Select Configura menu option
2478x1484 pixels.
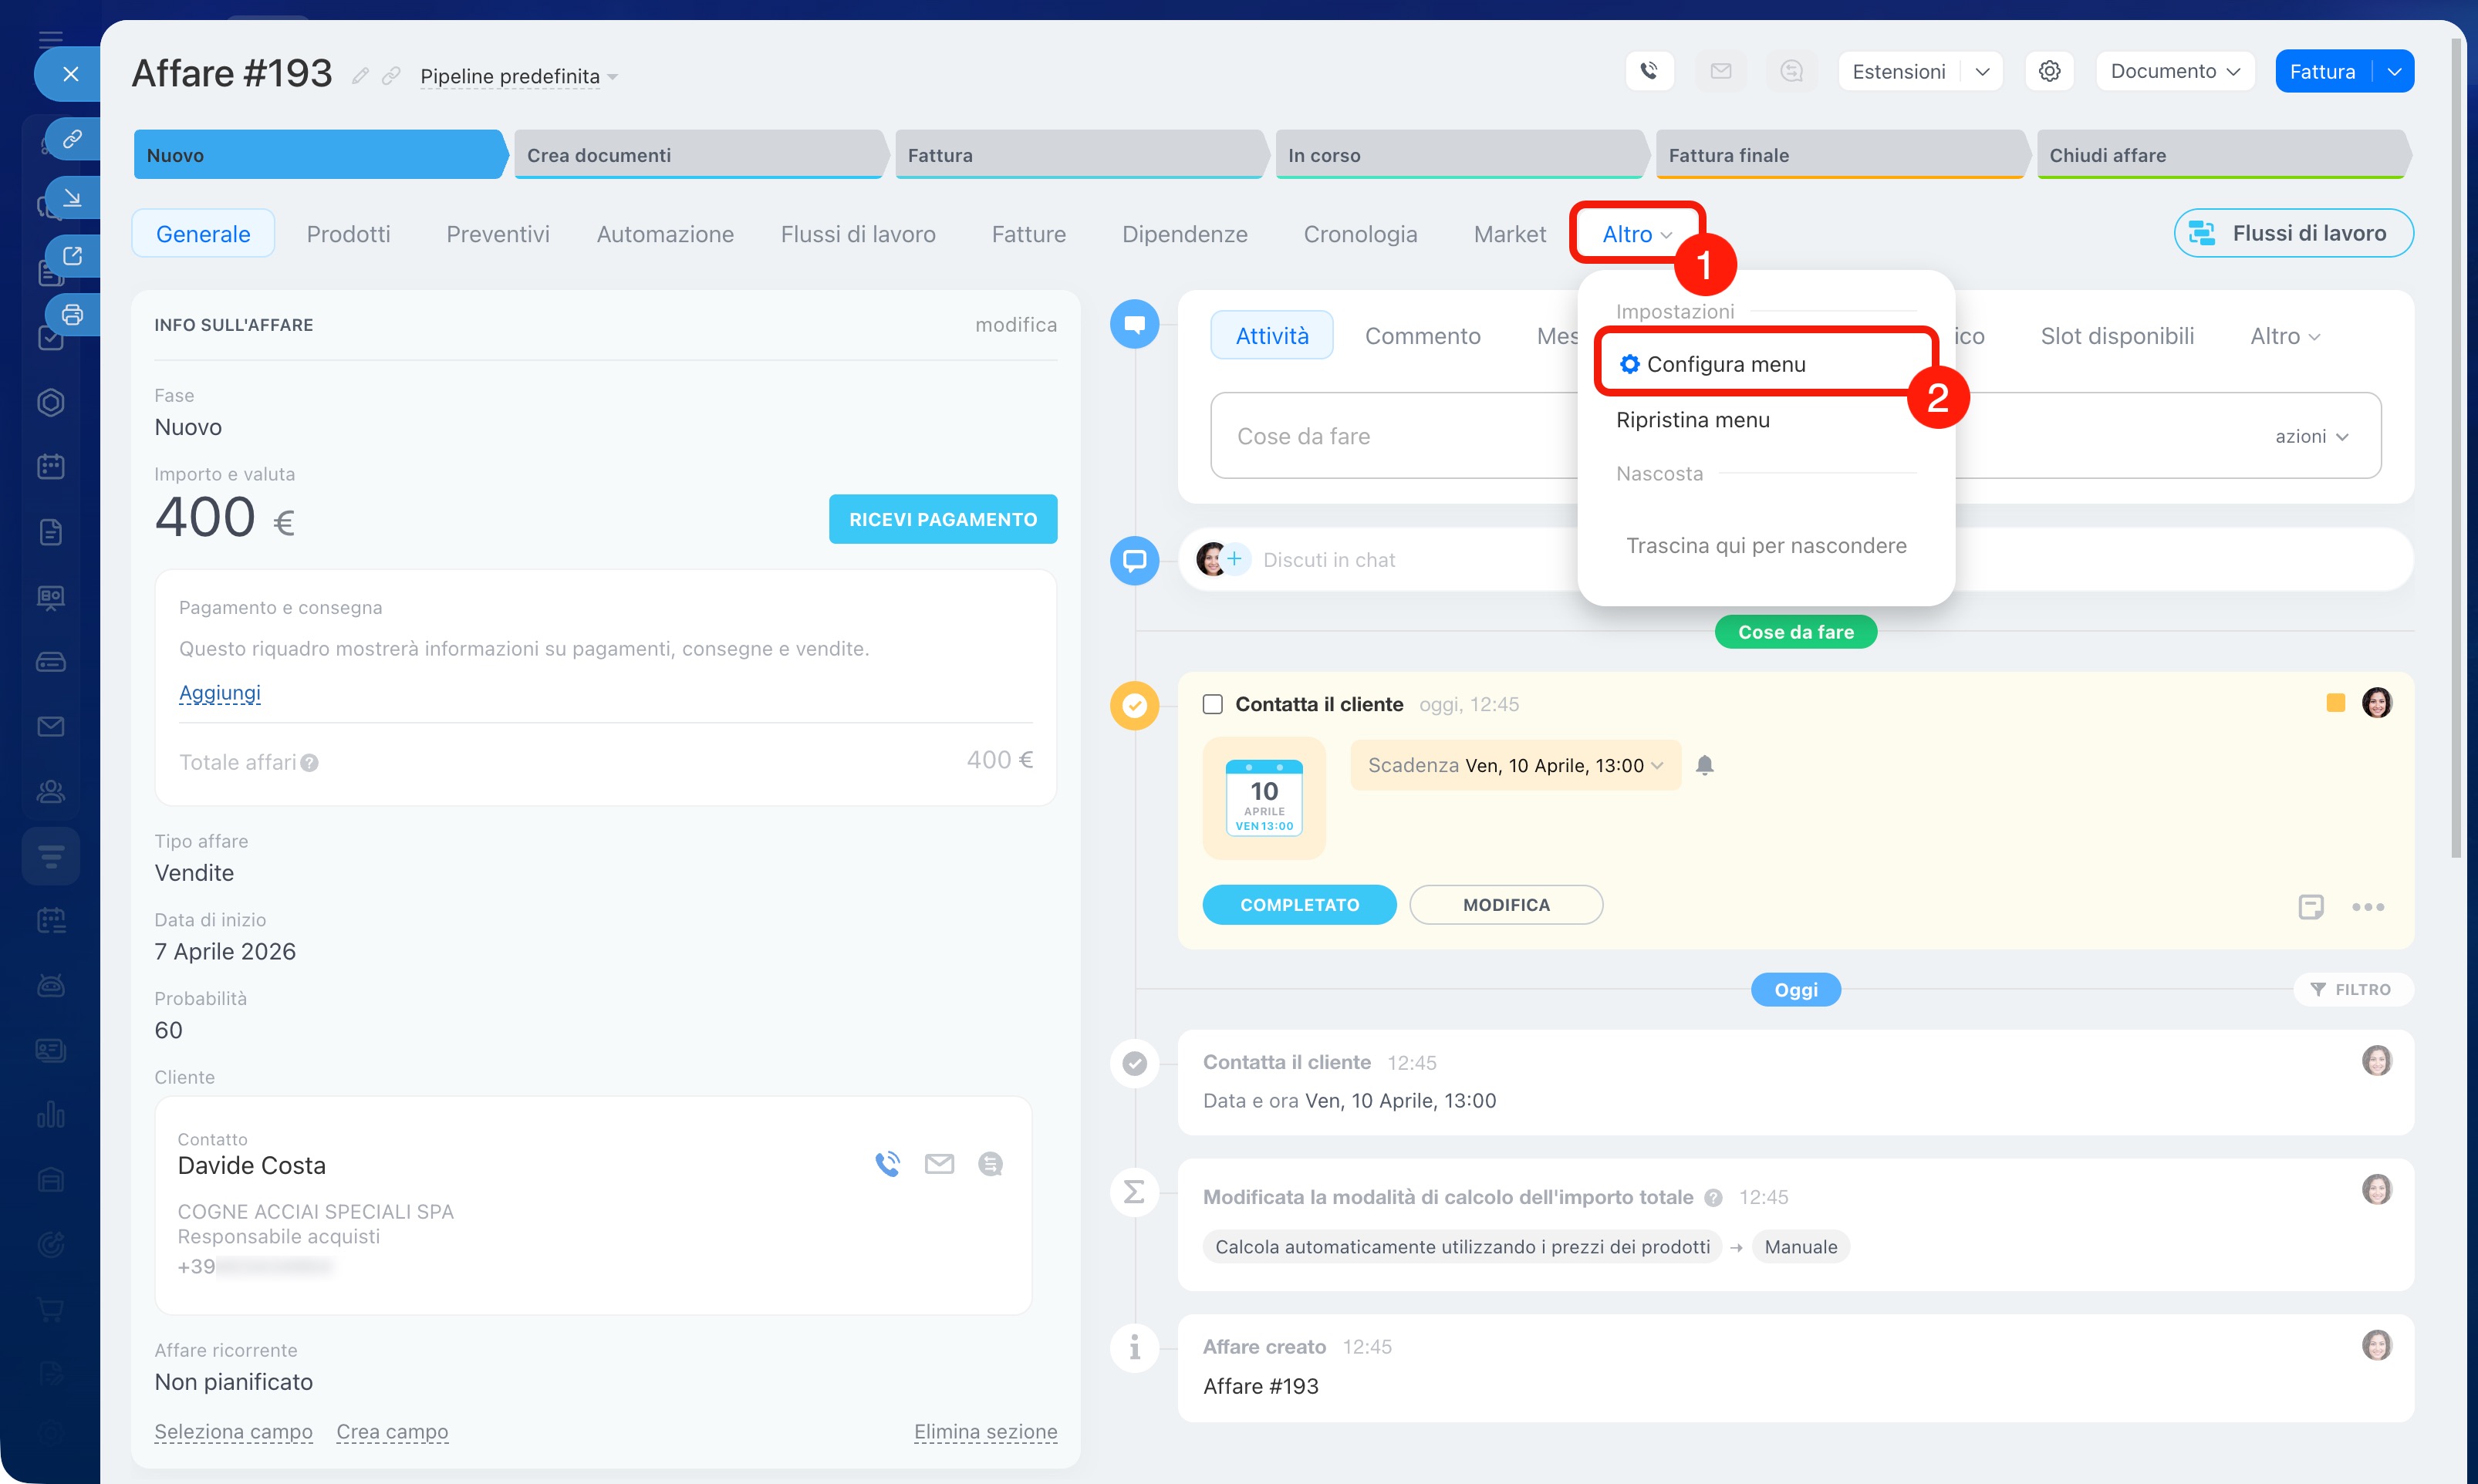click(x=1725, y=364)
